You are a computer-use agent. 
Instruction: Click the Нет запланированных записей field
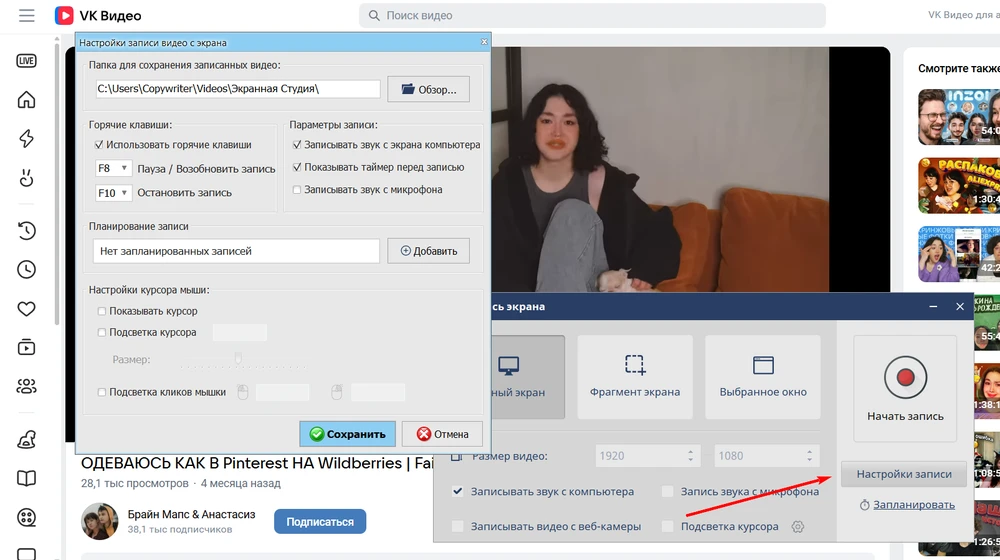tap(236, 251)
